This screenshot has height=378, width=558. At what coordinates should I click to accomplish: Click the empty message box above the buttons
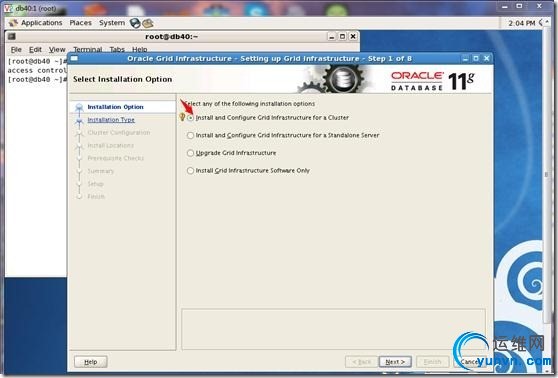click(333, 329)
